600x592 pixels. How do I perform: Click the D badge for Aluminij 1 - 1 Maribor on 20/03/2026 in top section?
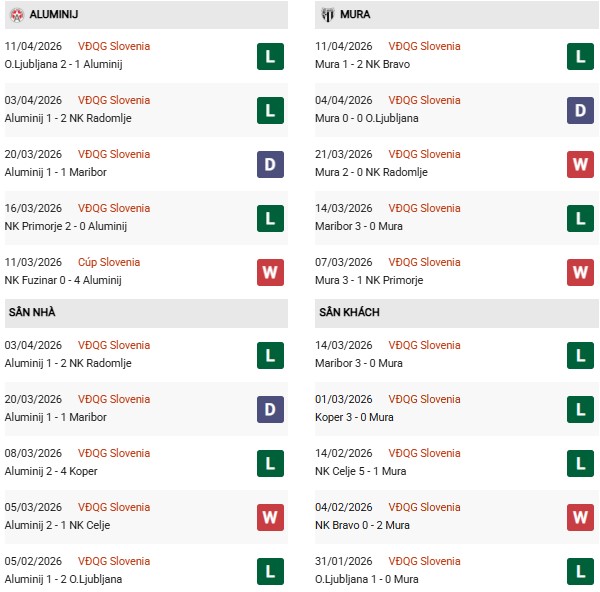(270, 164)
